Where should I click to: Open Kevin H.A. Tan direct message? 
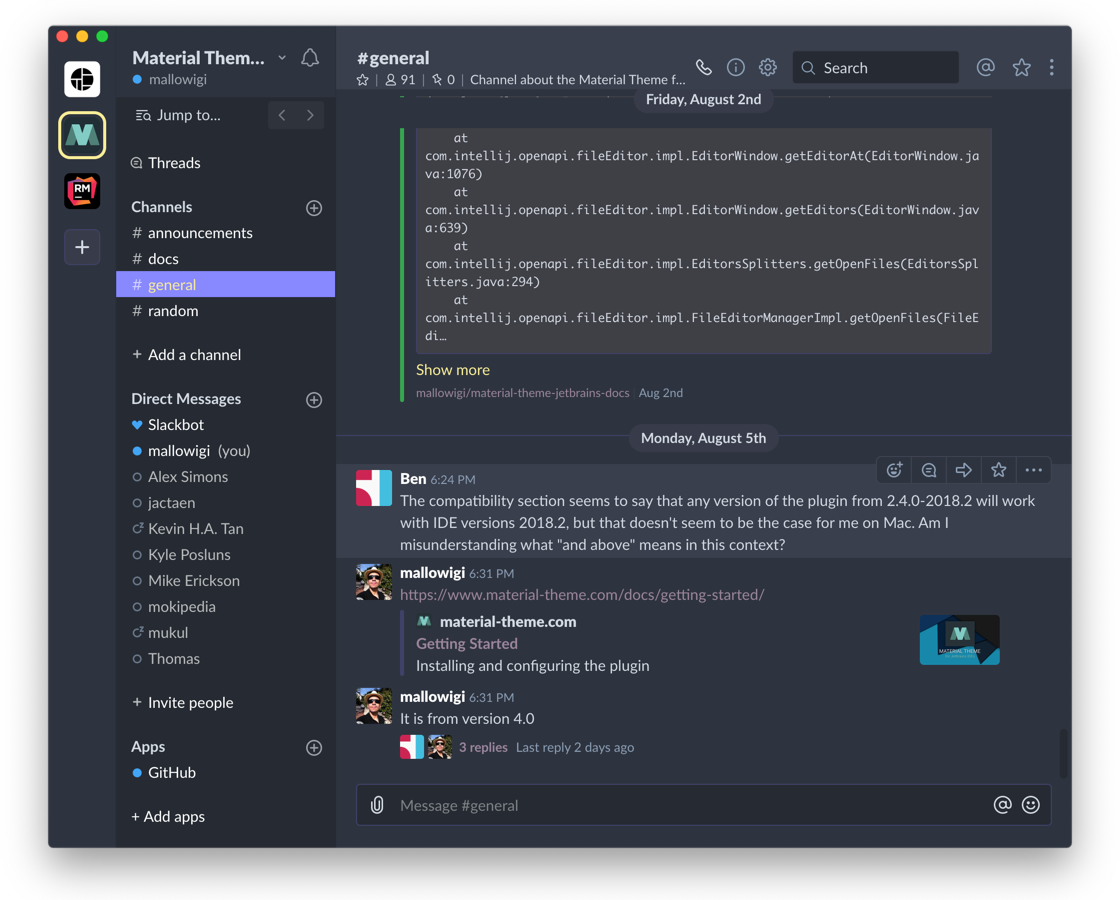click(226, 529)
